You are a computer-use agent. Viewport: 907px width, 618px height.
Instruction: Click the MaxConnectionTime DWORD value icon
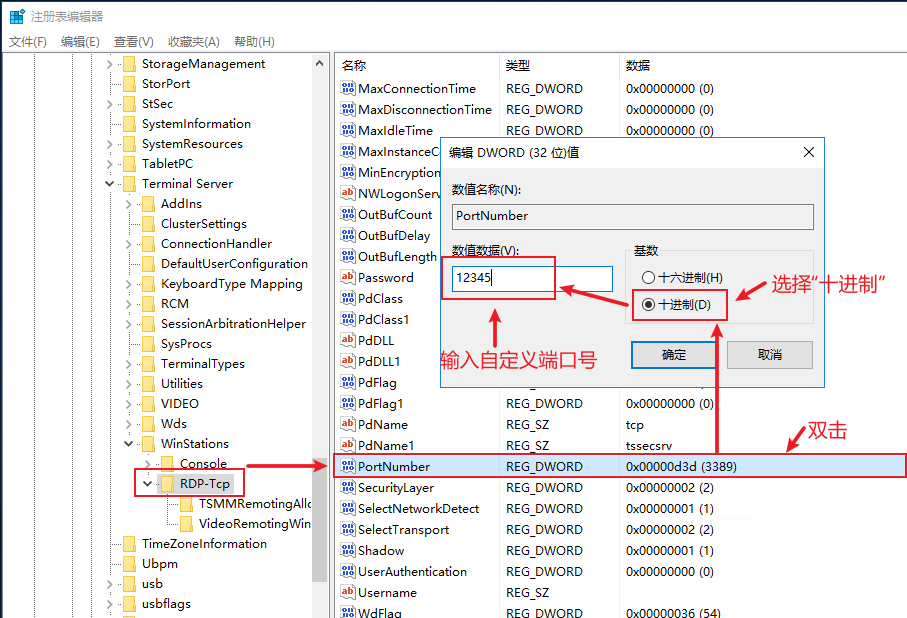pos(348,88)
